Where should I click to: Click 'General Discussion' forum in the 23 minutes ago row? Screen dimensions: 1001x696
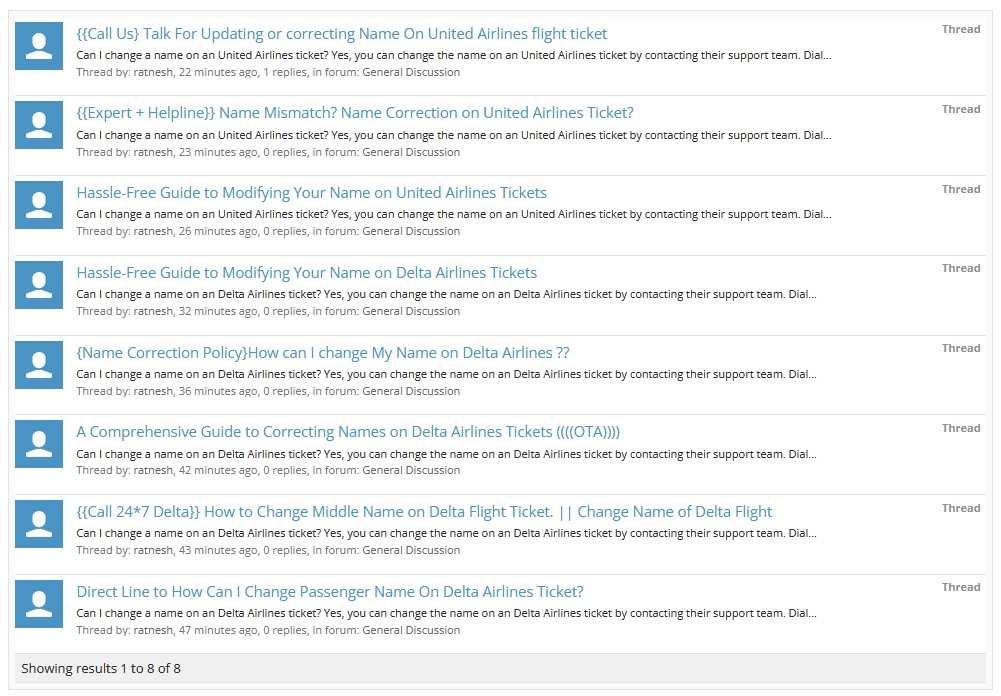[x=411, y=152]
